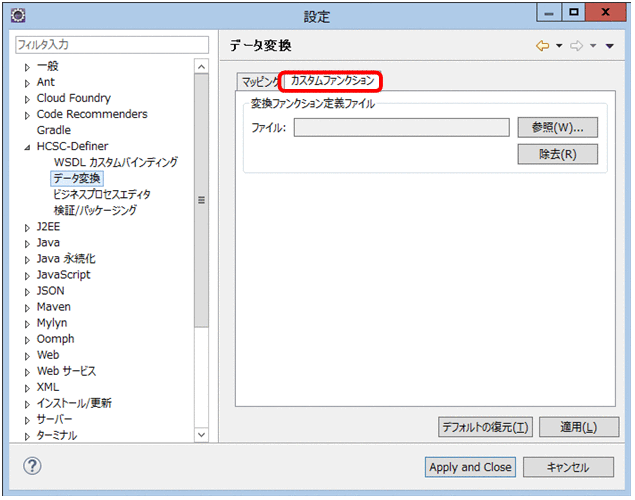Expand the Web tree node
635x500 pixels.
pos(27,356)
